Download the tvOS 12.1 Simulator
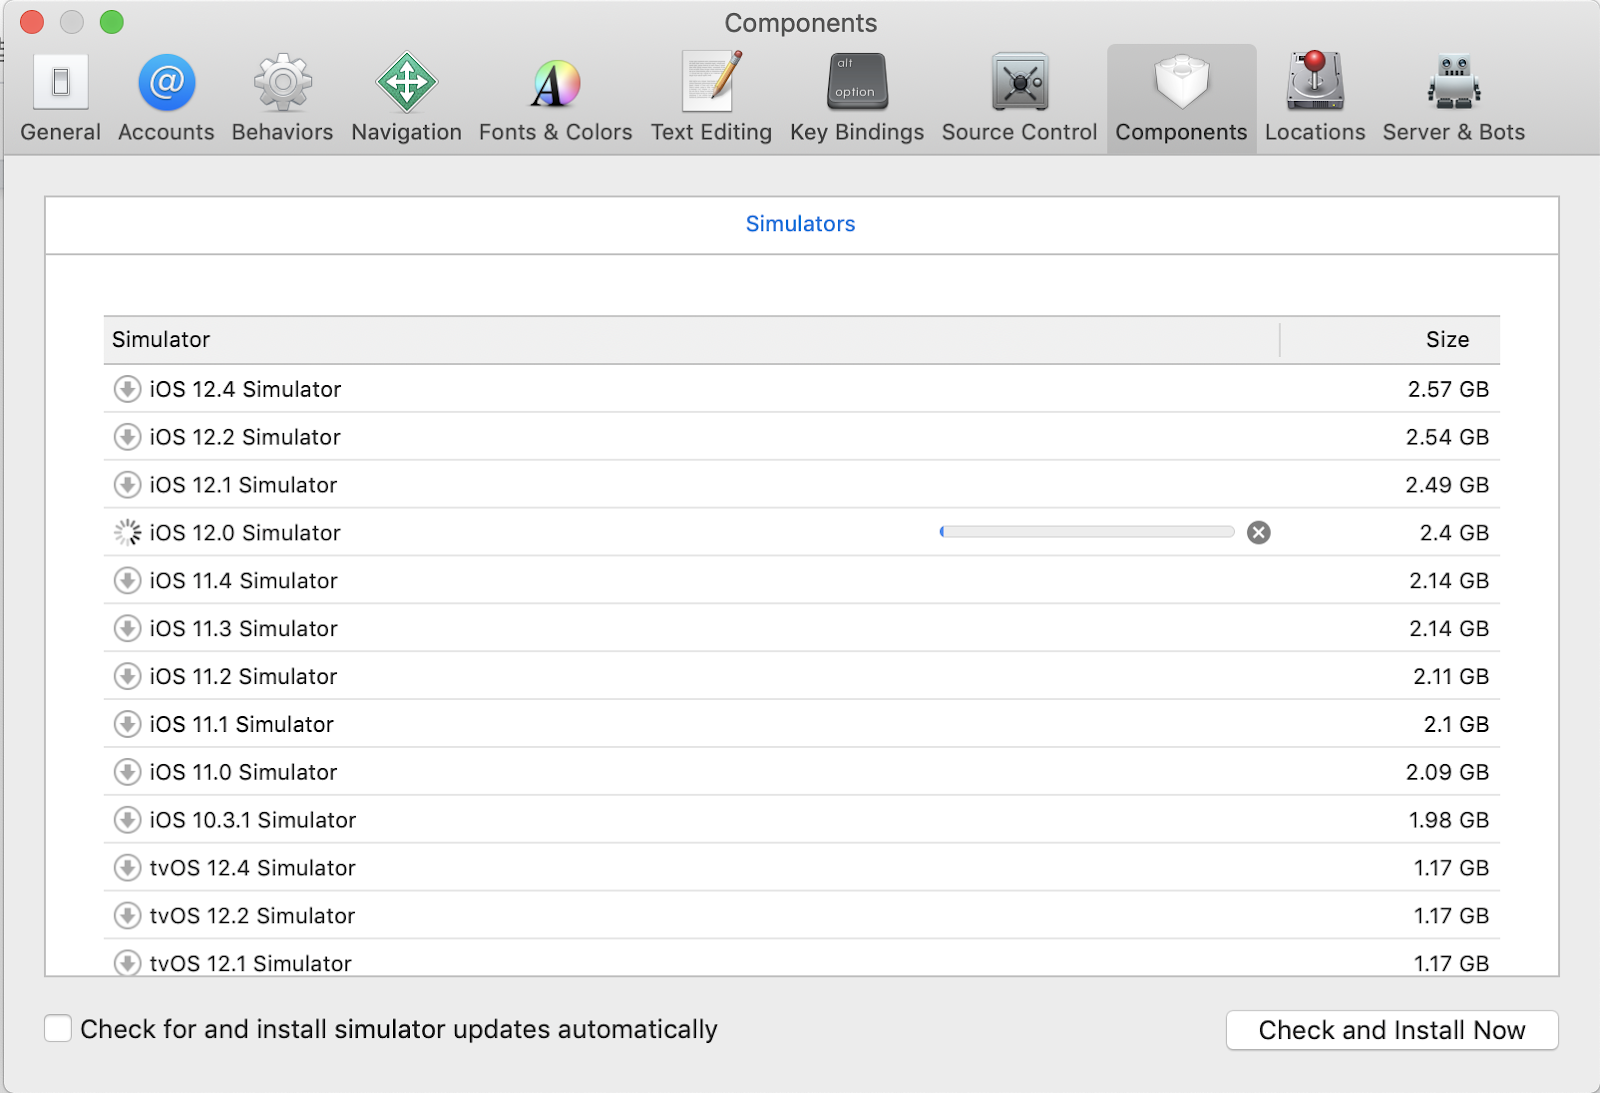 click(127, 963)
